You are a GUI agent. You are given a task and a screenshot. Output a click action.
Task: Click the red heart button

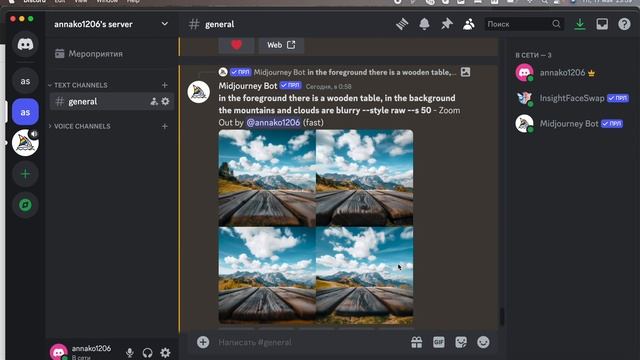(x=236, y=45)
